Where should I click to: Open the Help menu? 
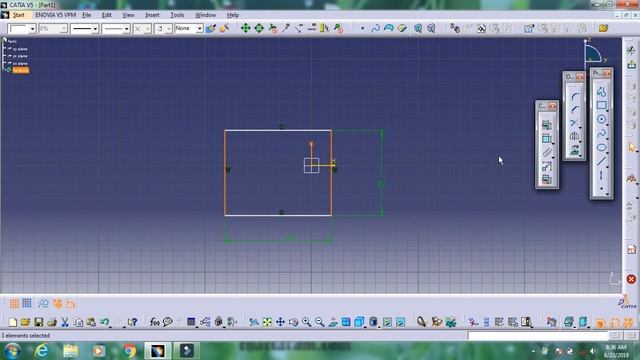(x=233, y=15)
